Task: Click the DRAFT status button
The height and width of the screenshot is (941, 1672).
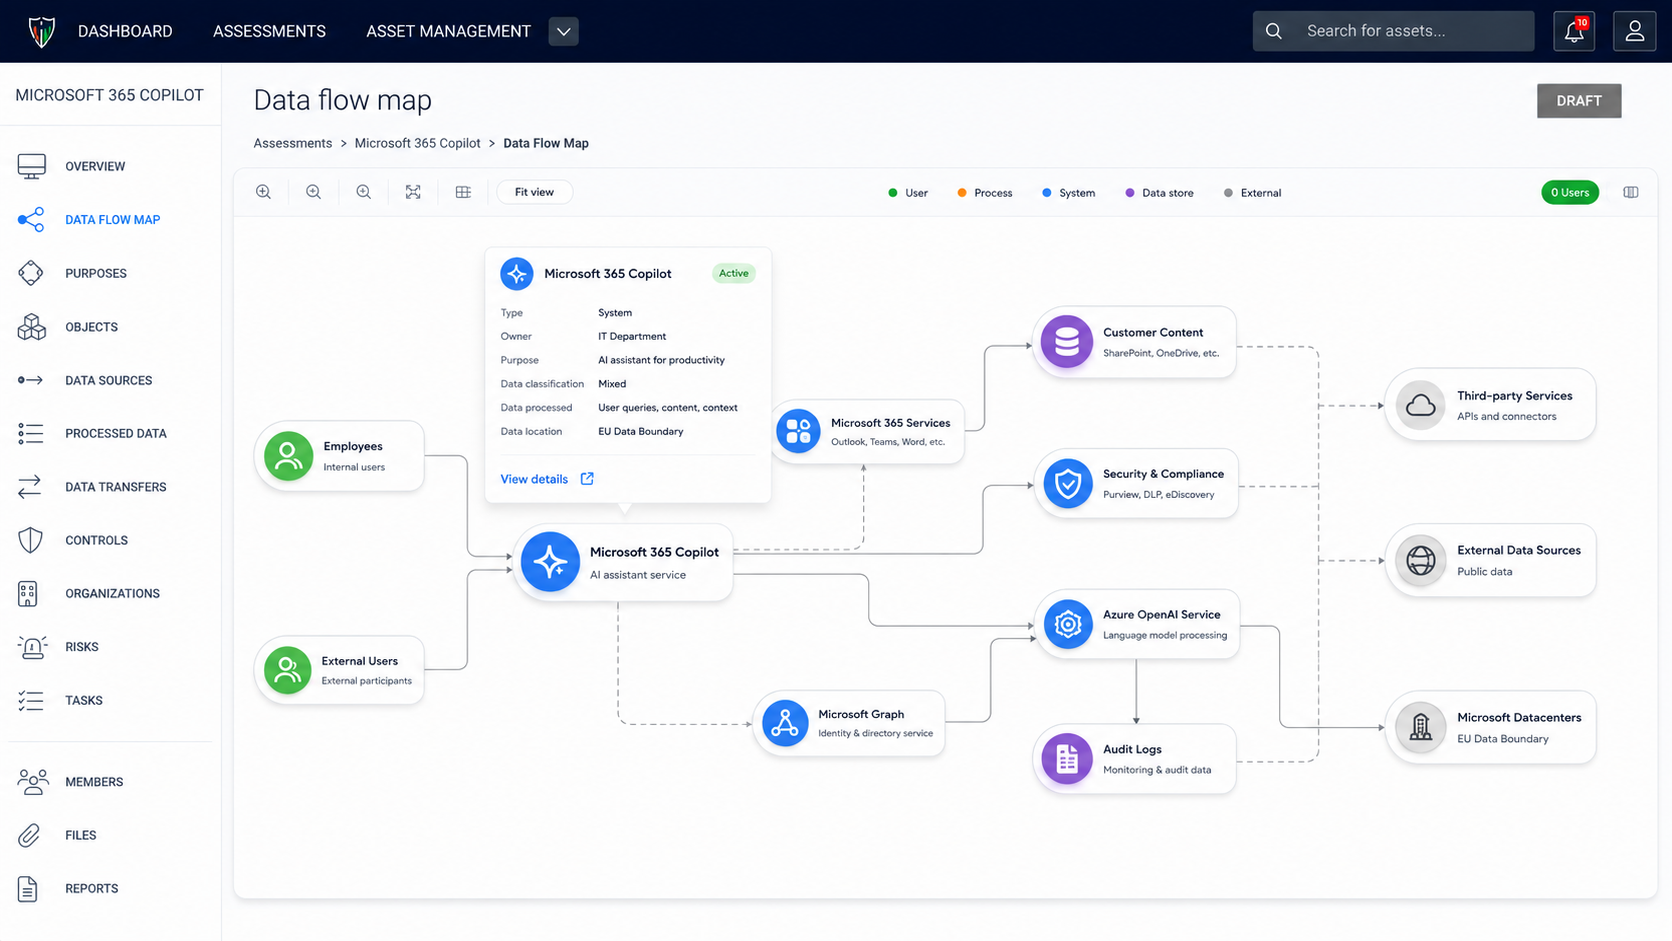Action: pyautogui.click(x=1579, y=101)
